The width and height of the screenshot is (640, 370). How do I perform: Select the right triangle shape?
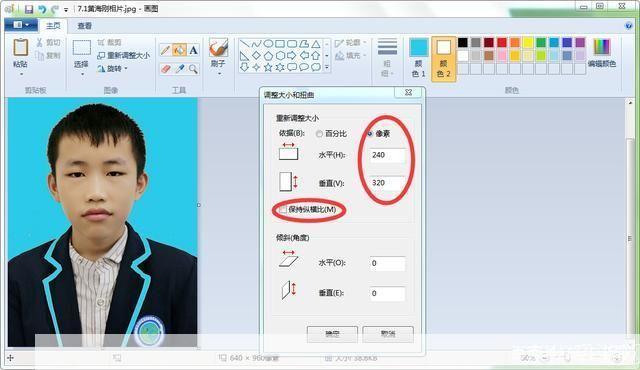(244, 55)
